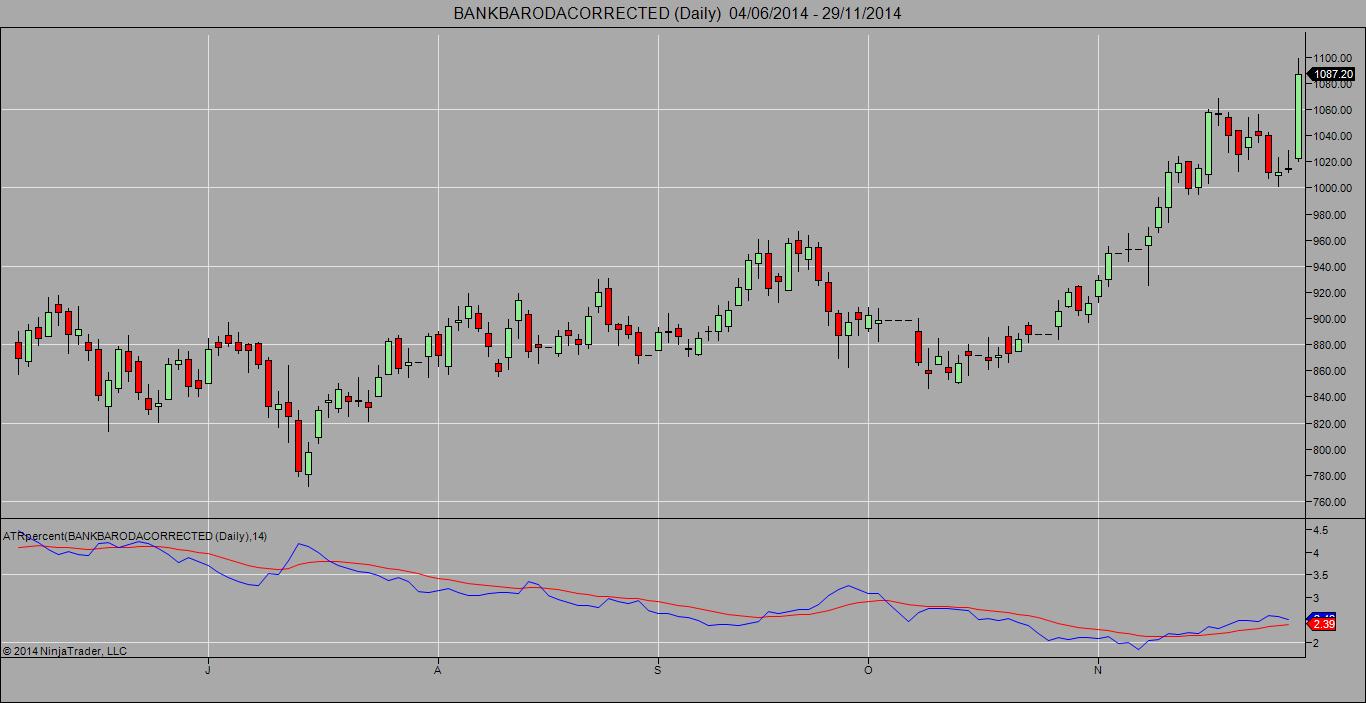The width and height of the screenshot is (1366, 703).
Task: Click the 1060.00 price axis label
Action: click(1334, 110)
